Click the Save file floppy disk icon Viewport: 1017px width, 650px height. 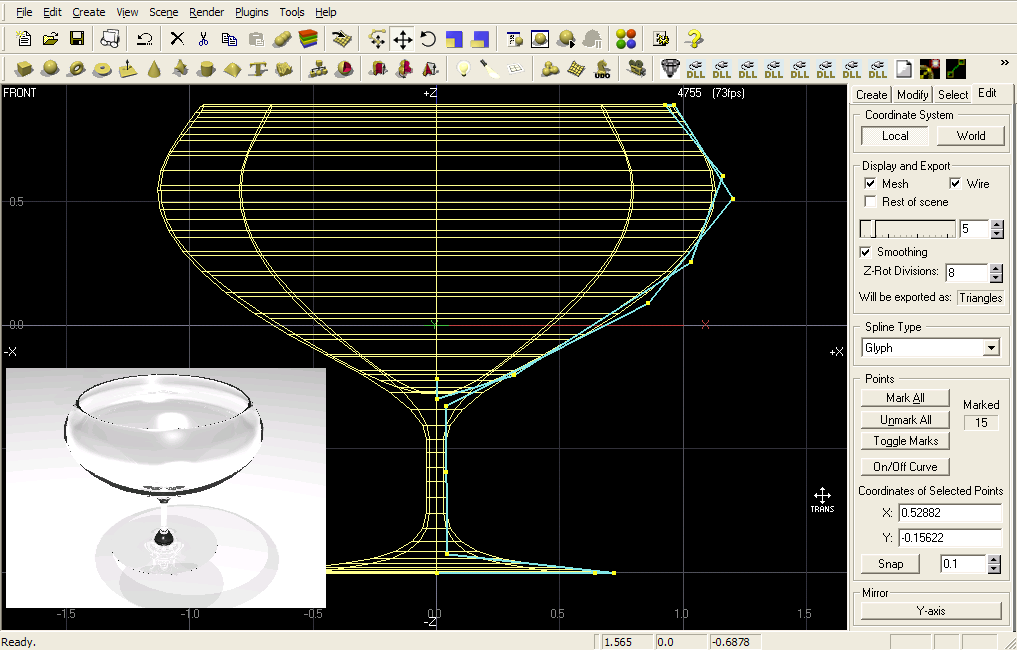[76, 39]
